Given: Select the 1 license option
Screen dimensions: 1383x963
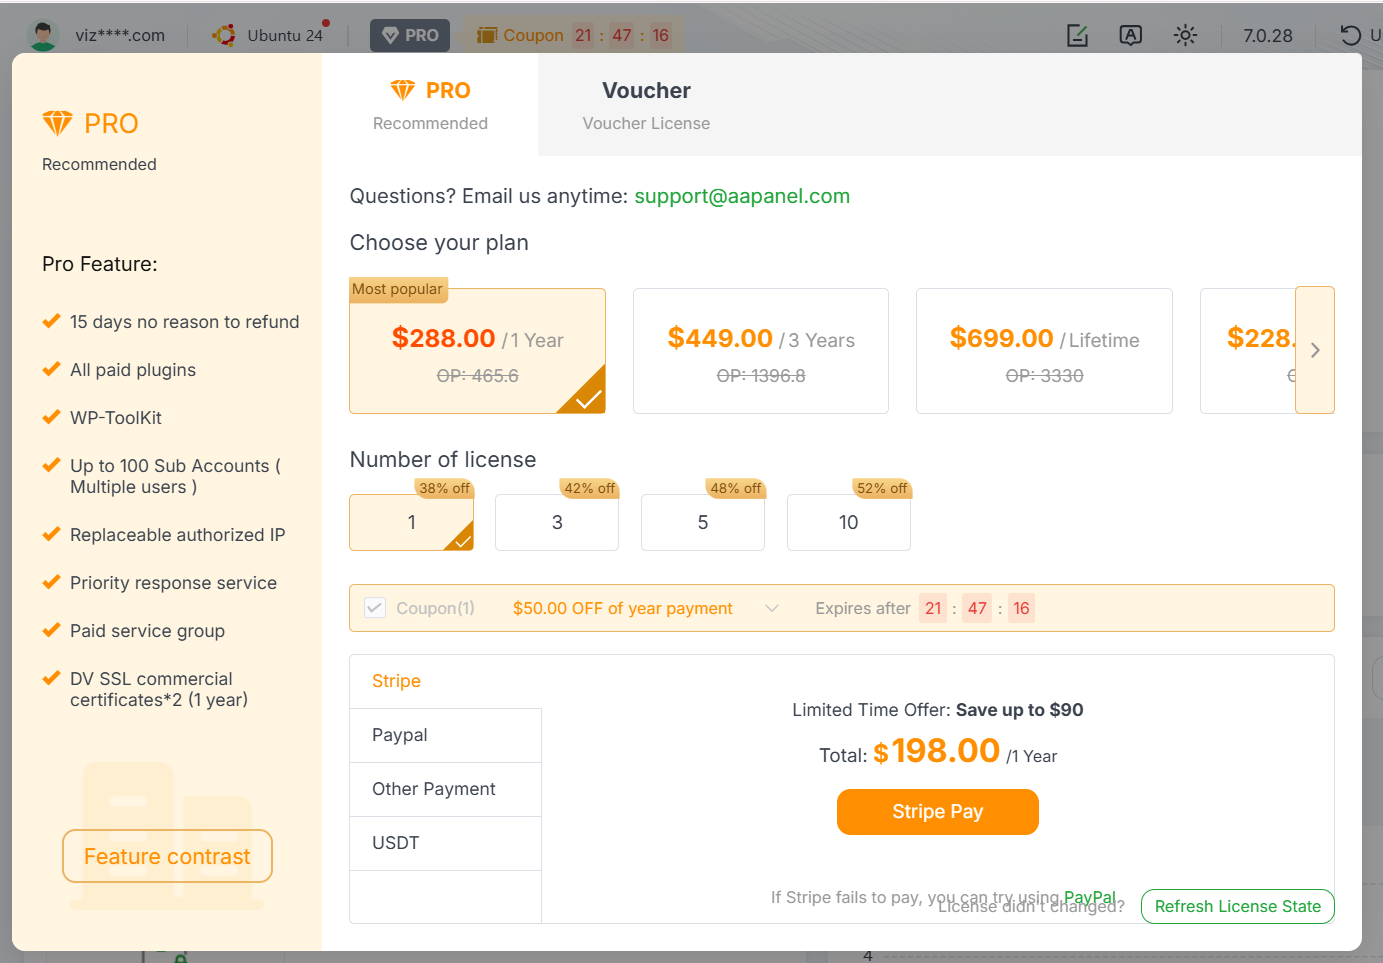Looking at the screenshot, I should (411, 522).
